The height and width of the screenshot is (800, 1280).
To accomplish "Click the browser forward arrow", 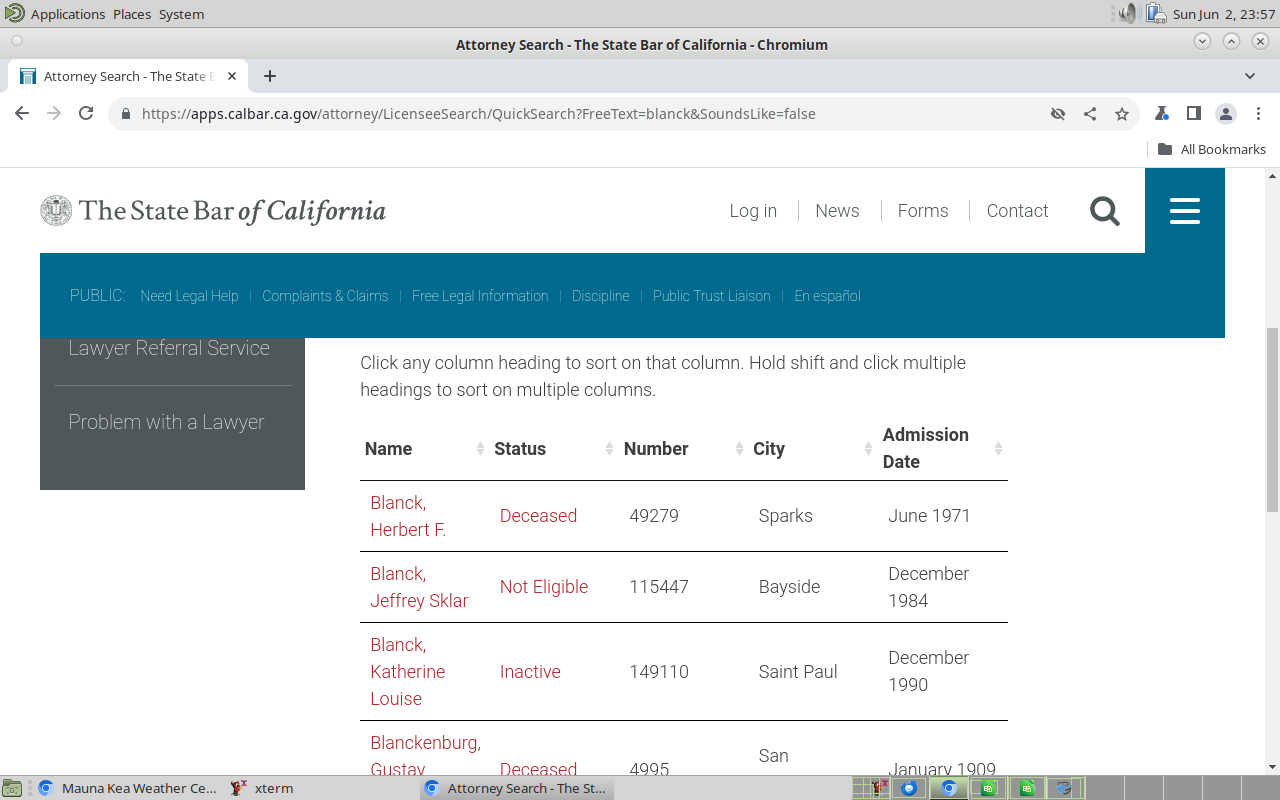I will pyautogui.click(x=54, y=114).
